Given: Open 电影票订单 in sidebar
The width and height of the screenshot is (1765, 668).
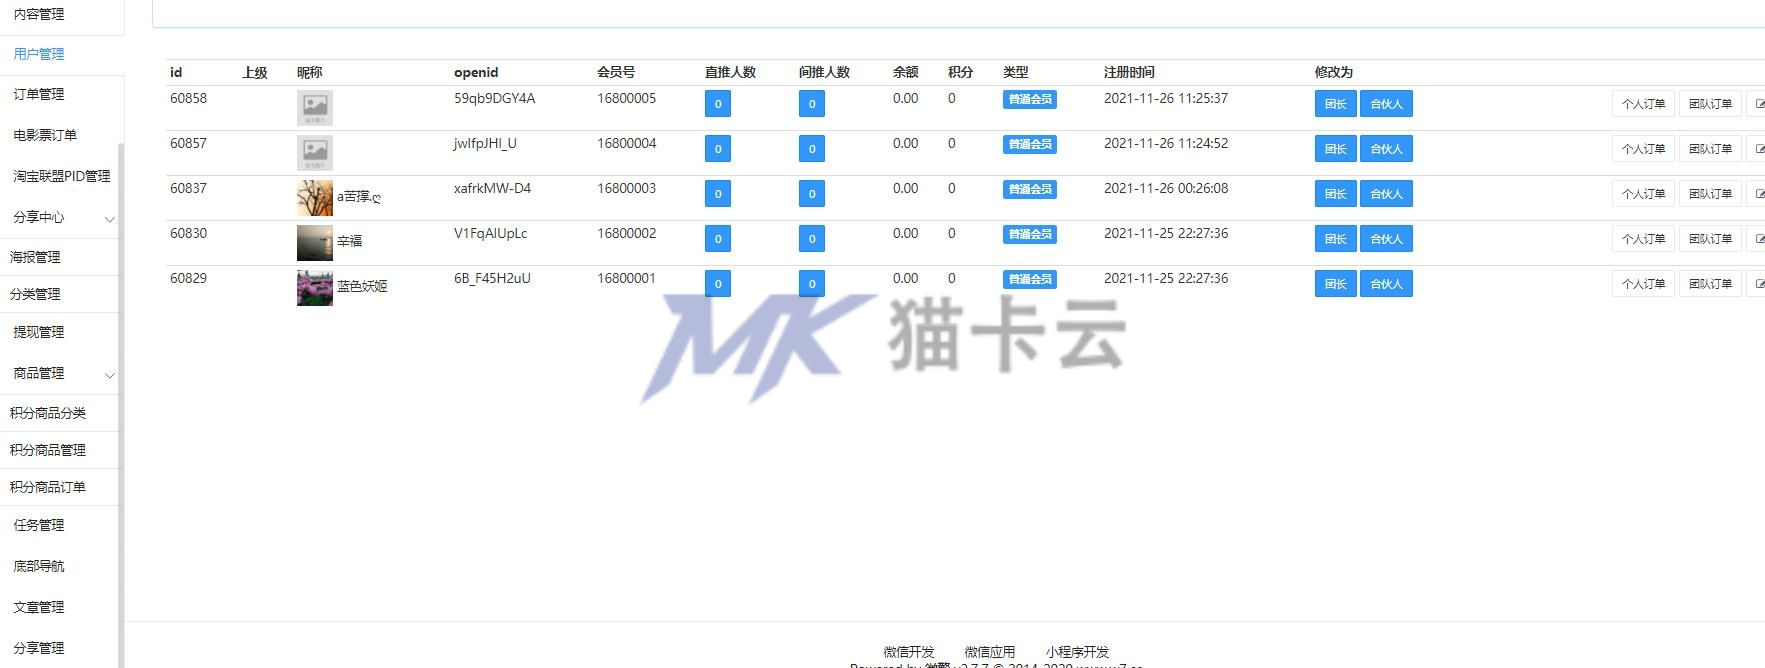Looking at the screenshot, I should [45, 135].
